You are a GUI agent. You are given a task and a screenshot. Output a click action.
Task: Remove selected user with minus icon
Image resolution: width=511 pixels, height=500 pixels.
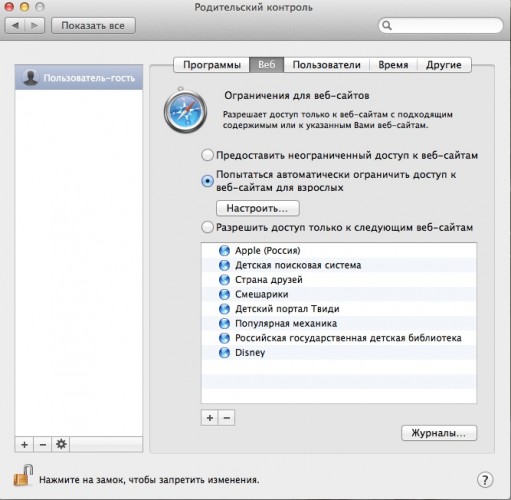(x=43, y=445)
